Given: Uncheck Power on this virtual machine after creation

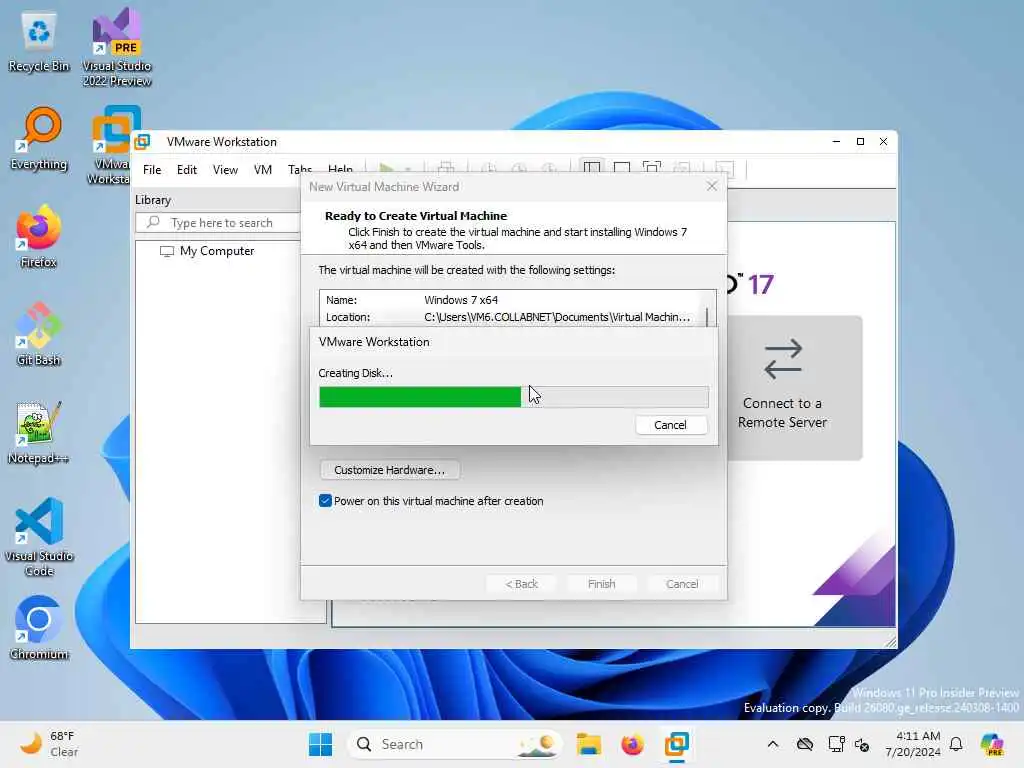Looking at the screenshot, I should click(x=325, y=501).
